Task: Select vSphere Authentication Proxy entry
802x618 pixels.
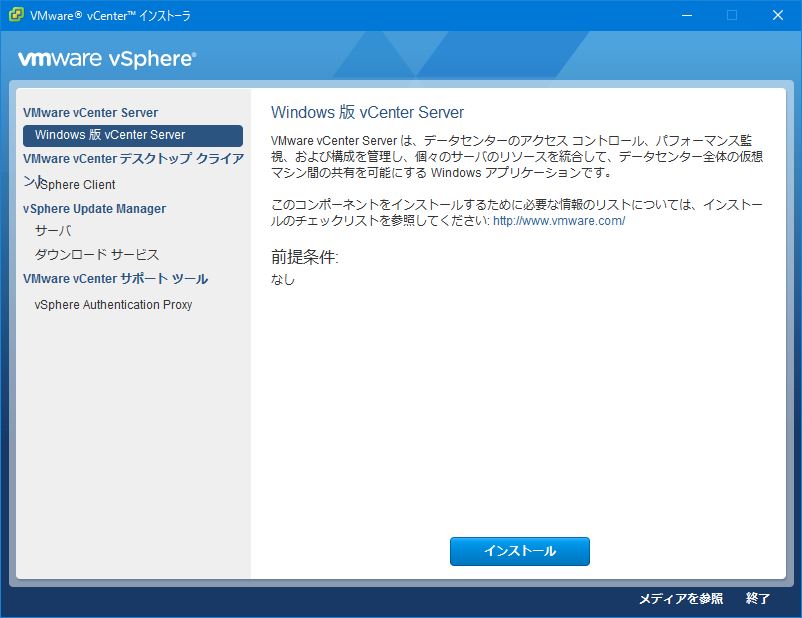Action: pos(114,304)
